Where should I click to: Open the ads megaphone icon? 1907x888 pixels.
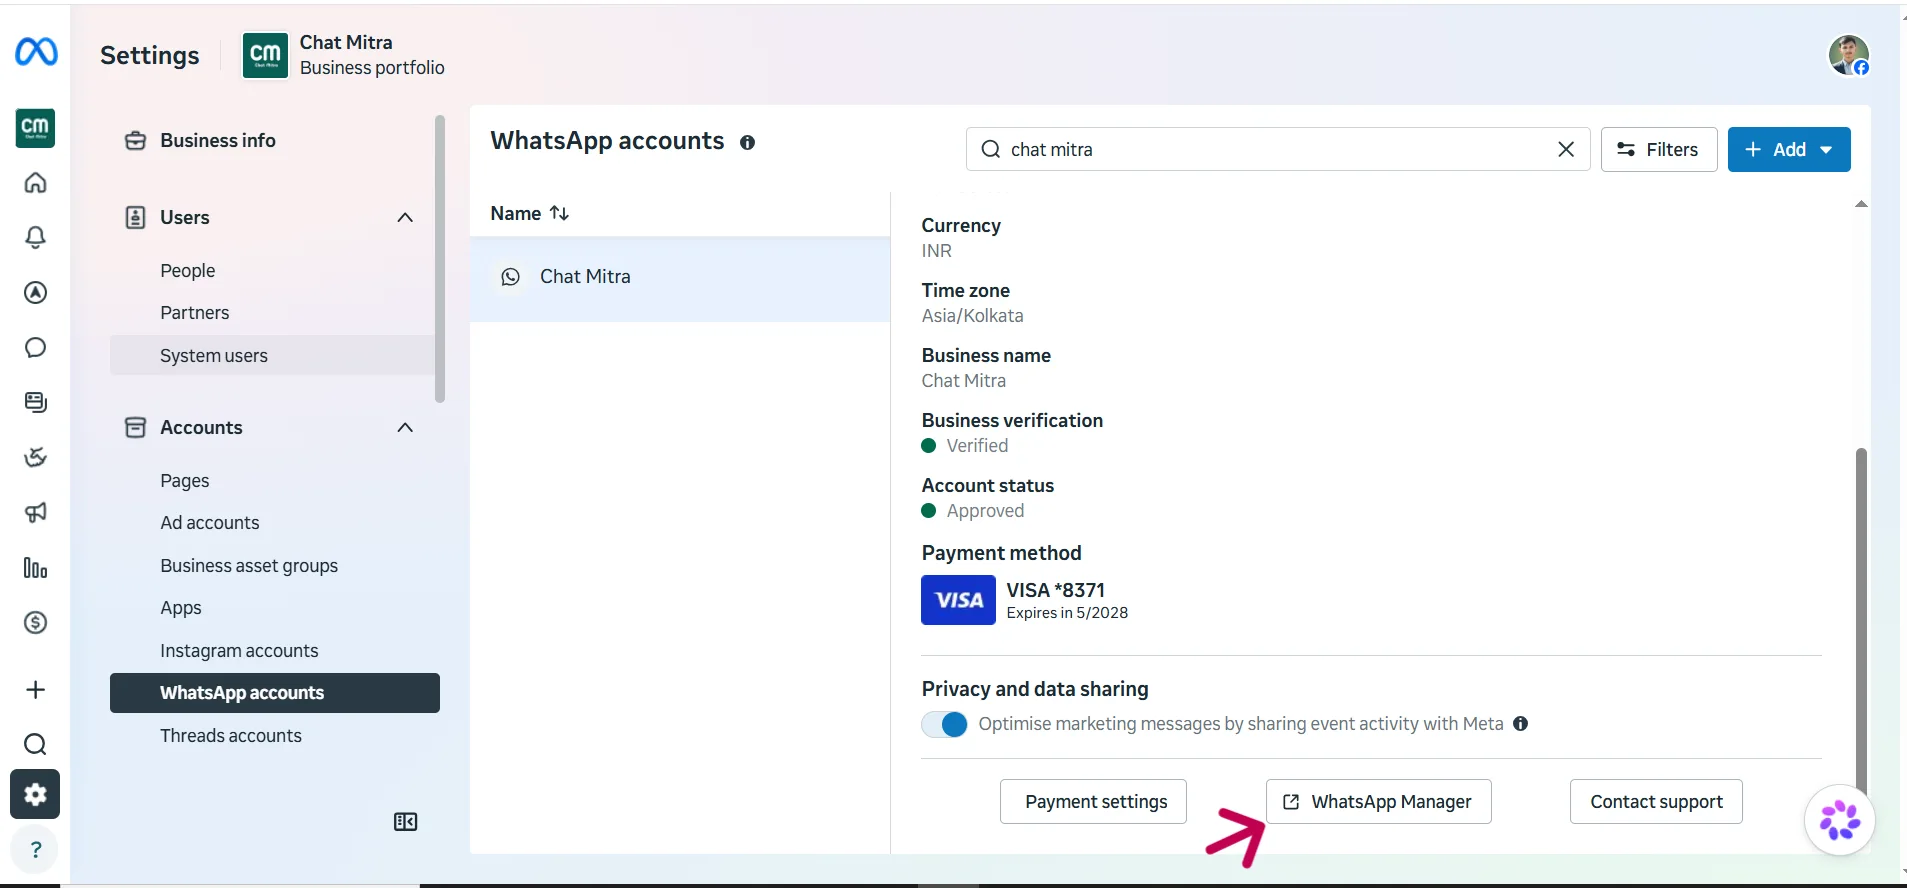pyautogui.click(x=35, y=512)
